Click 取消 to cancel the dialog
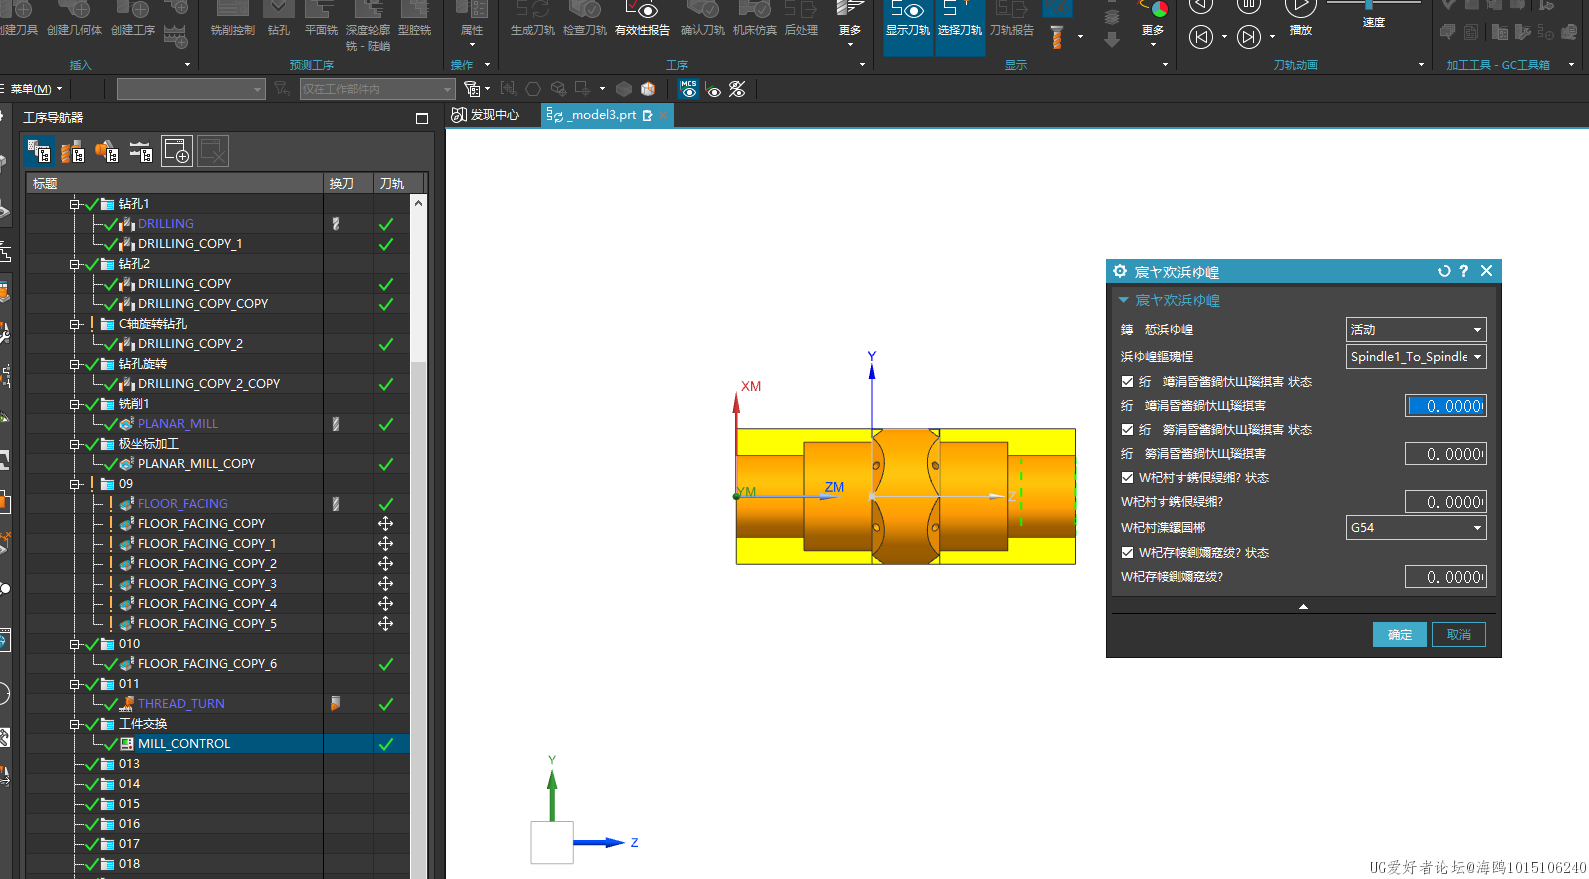 pyautogui.click(x=1459, y=635)
